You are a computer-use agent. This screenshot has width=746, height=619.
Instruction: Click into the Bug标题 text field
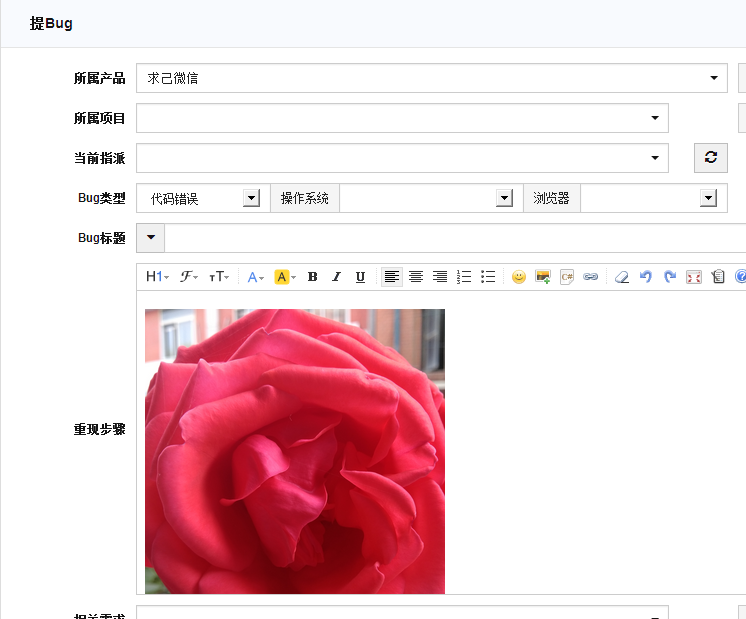[455, 238]
